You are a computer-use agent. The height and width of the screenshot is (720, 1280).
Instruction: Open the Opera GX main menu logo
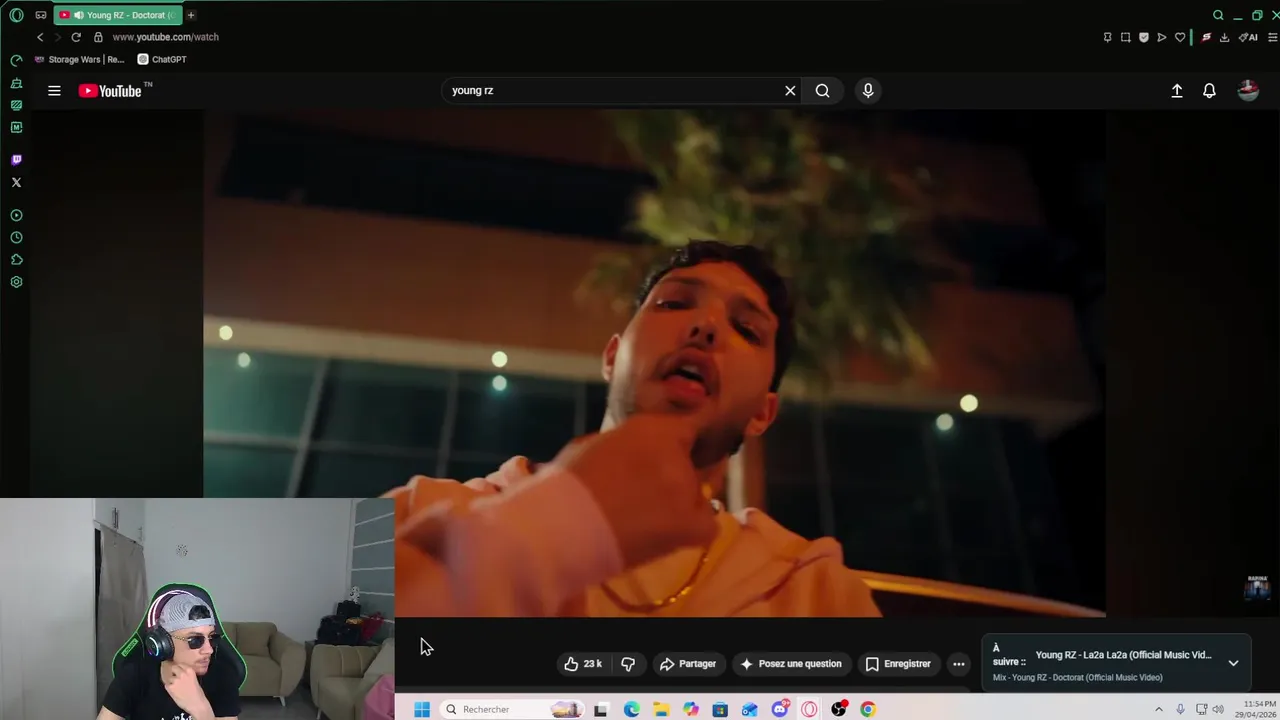tap(16, 15)
